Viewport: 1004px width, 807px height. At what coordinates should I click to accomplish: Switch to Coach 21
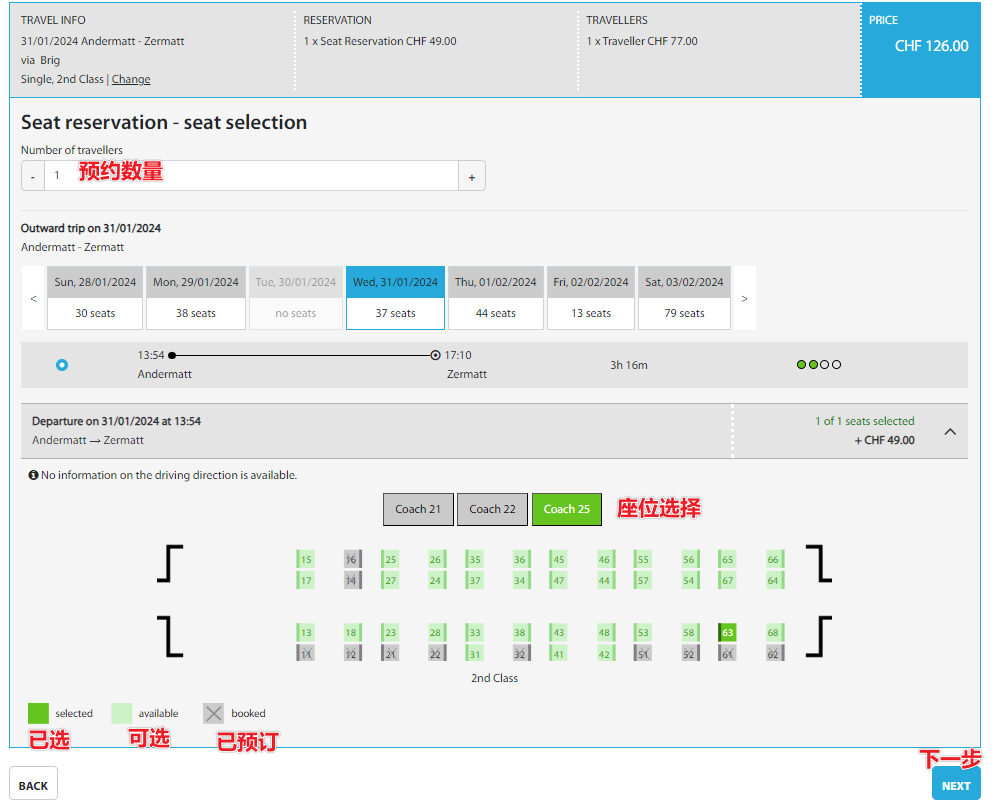tap(418, 509)
